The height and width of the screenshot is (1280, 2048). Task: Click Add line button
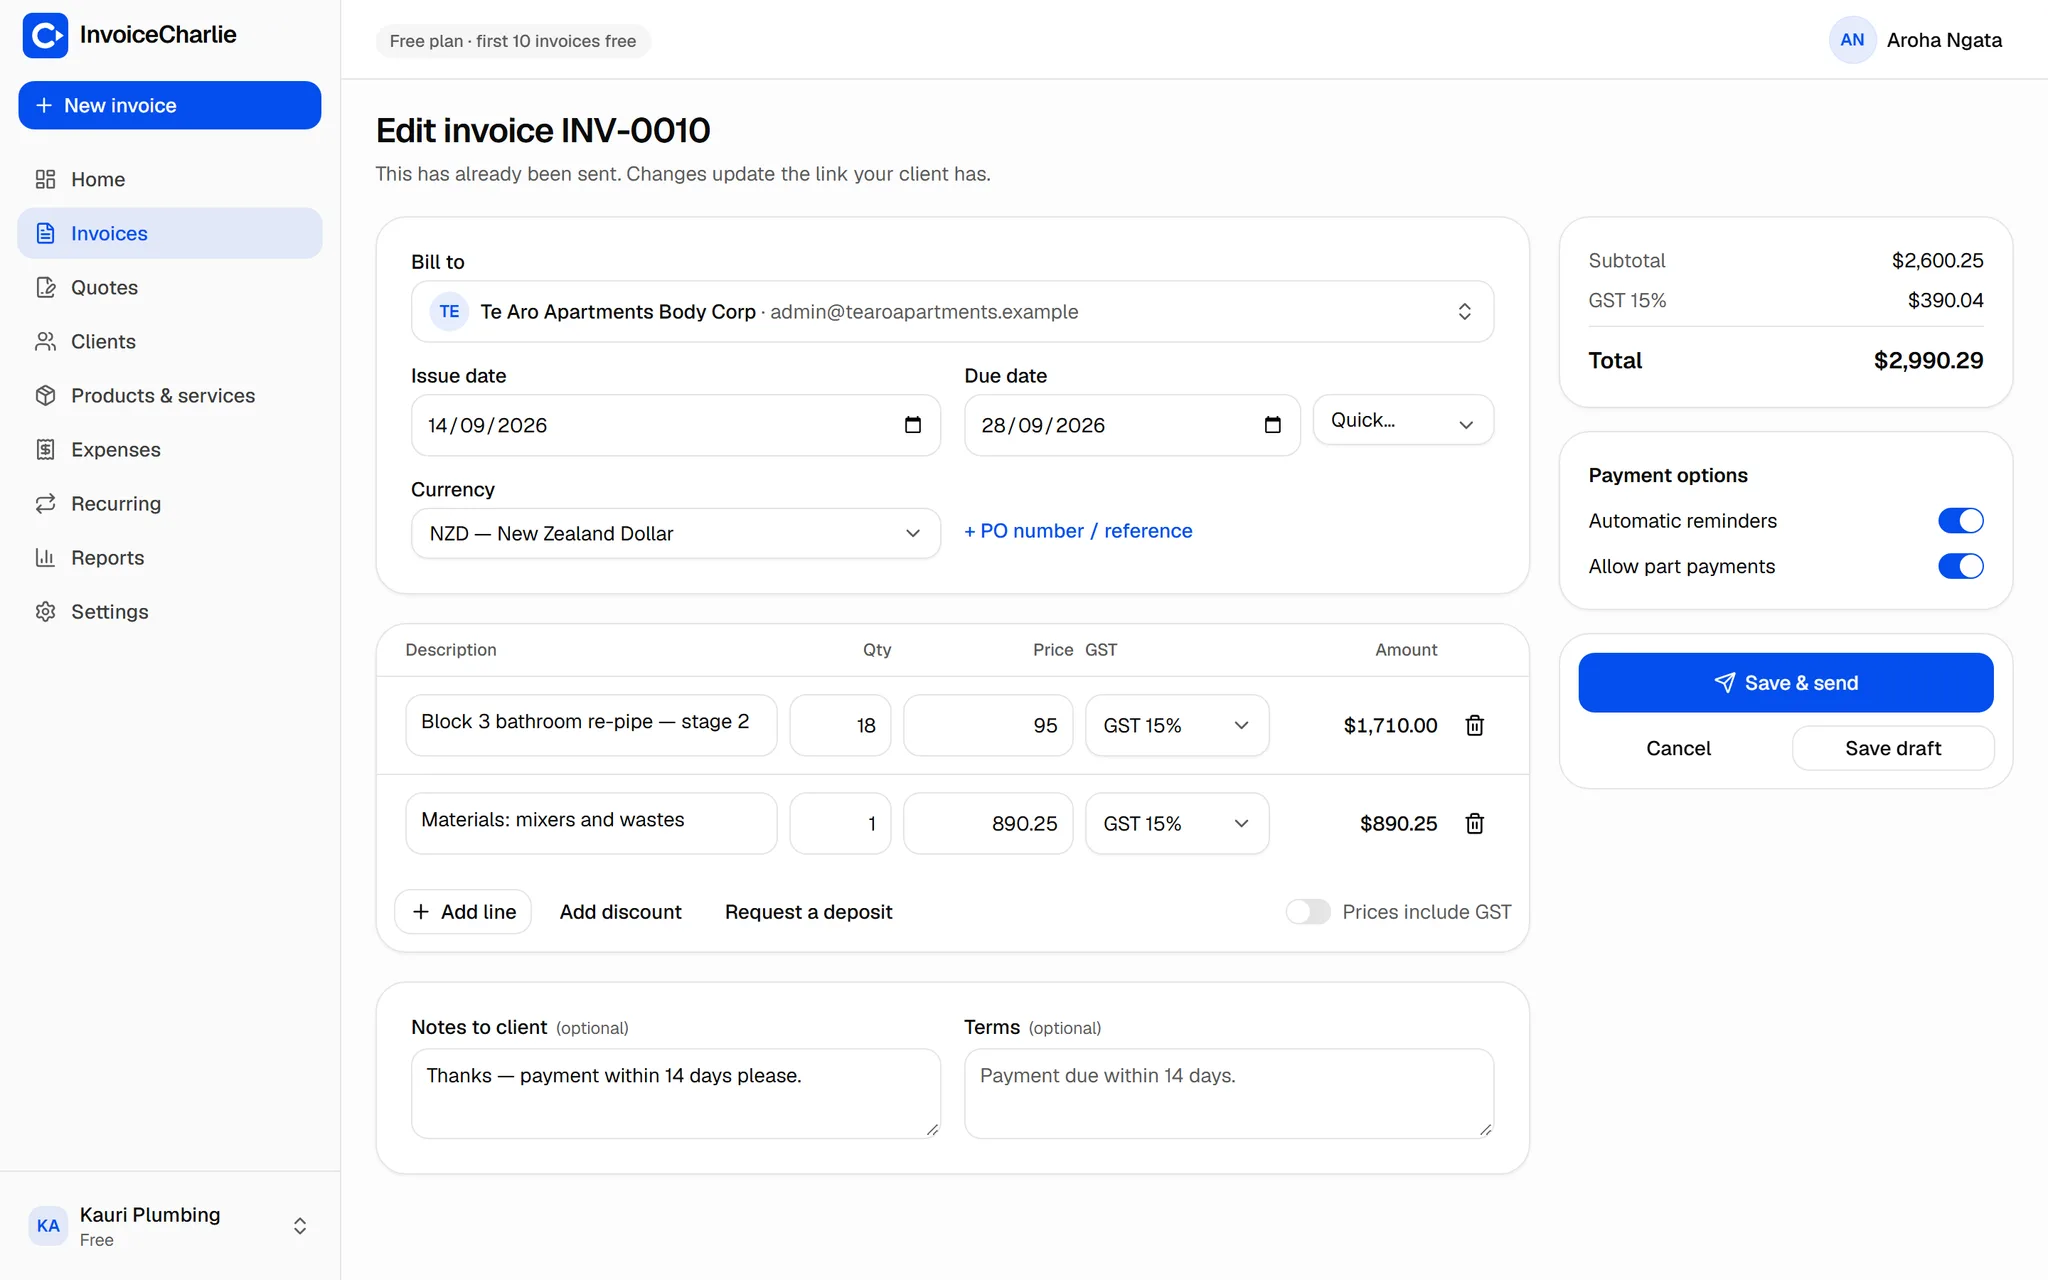(x=463, y=912)
